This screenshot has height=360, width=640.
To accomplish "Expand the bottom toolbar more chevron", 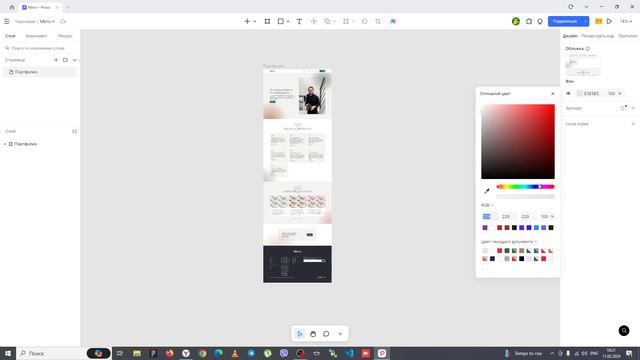I will tap(340, 334).
